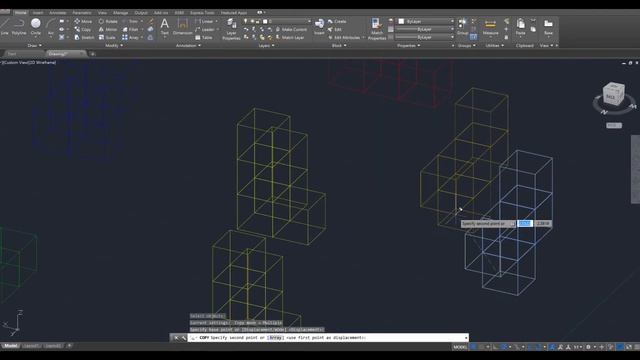Screen dimensions: 640x360
Task: Select the Line tool
Action: click(4, 27)
